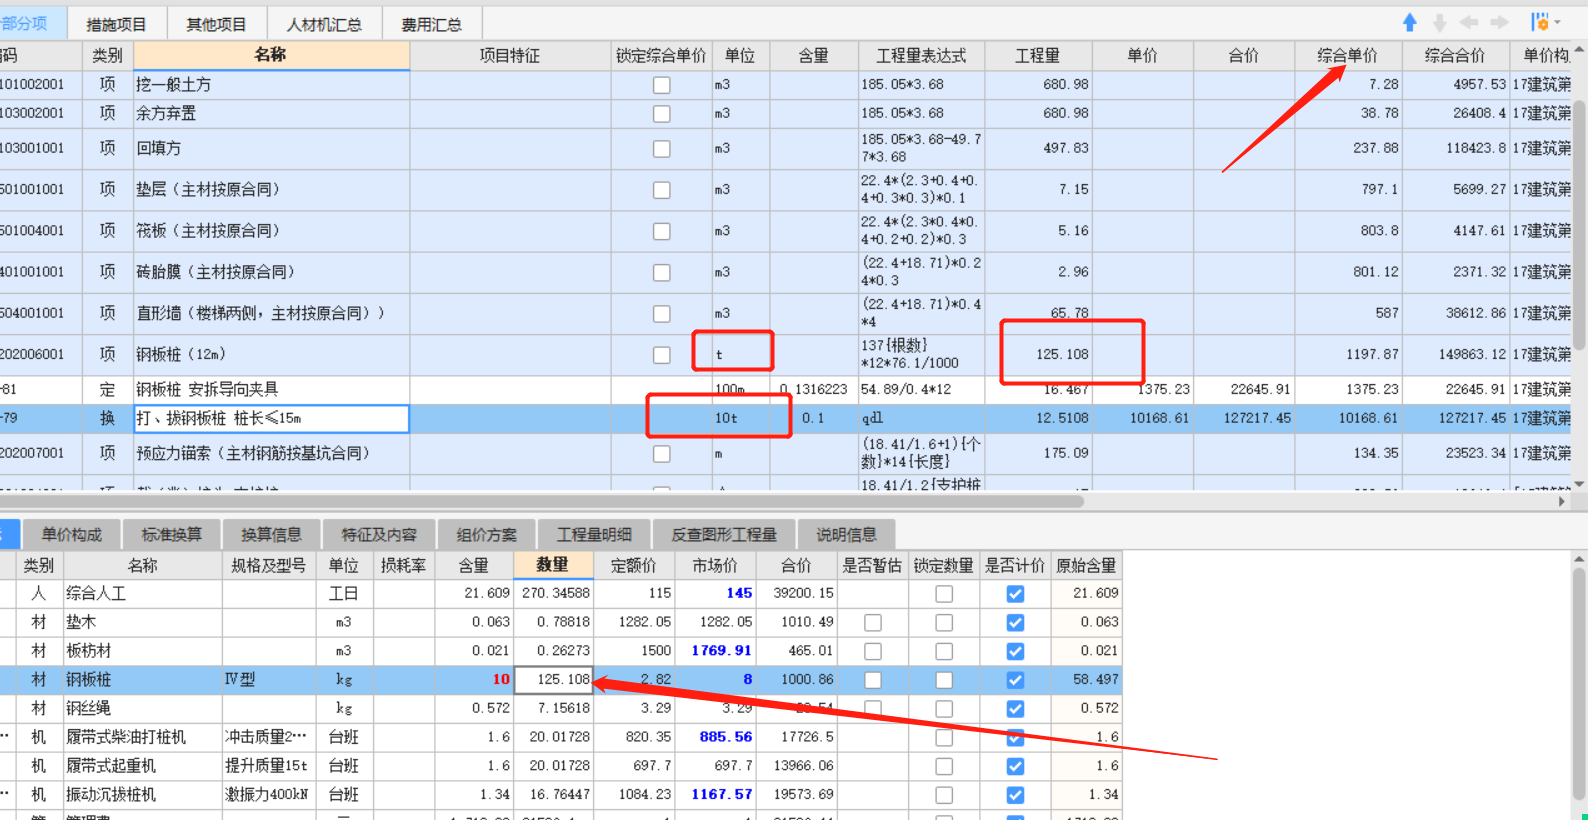Image resolution: width=1588 pixels, height=820 pixels.
Task: Click the 10t unit cell
Action: [x=739, y=419]
